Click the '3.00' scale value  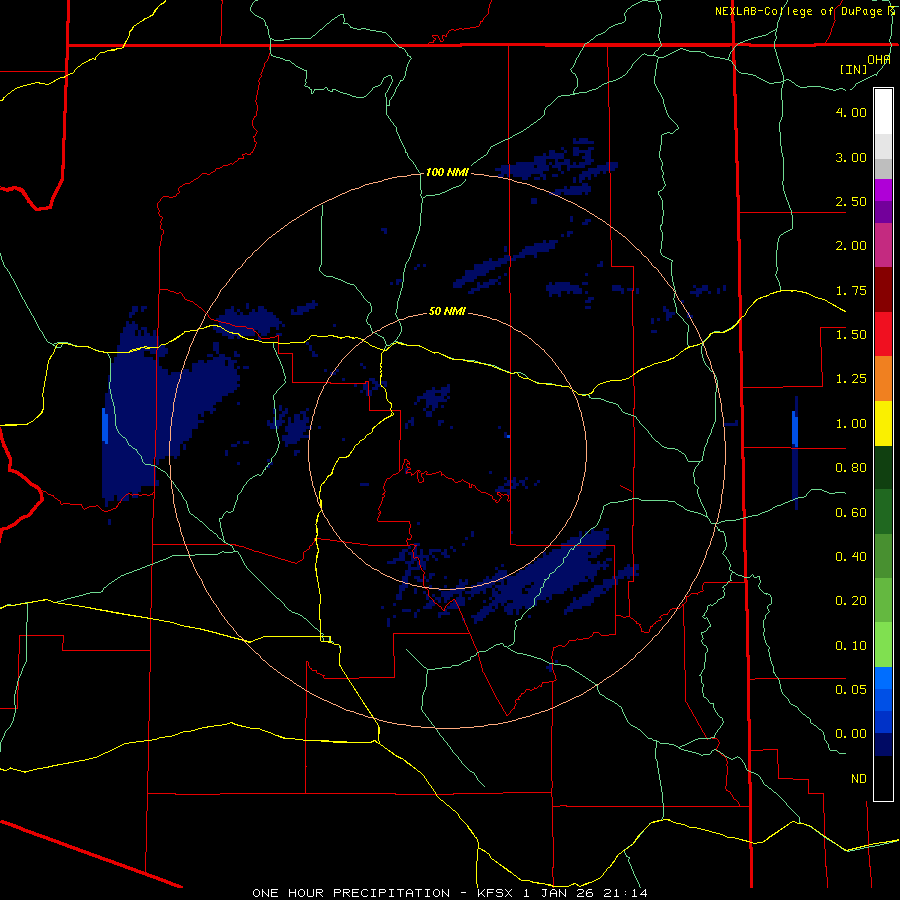(851, 157)
